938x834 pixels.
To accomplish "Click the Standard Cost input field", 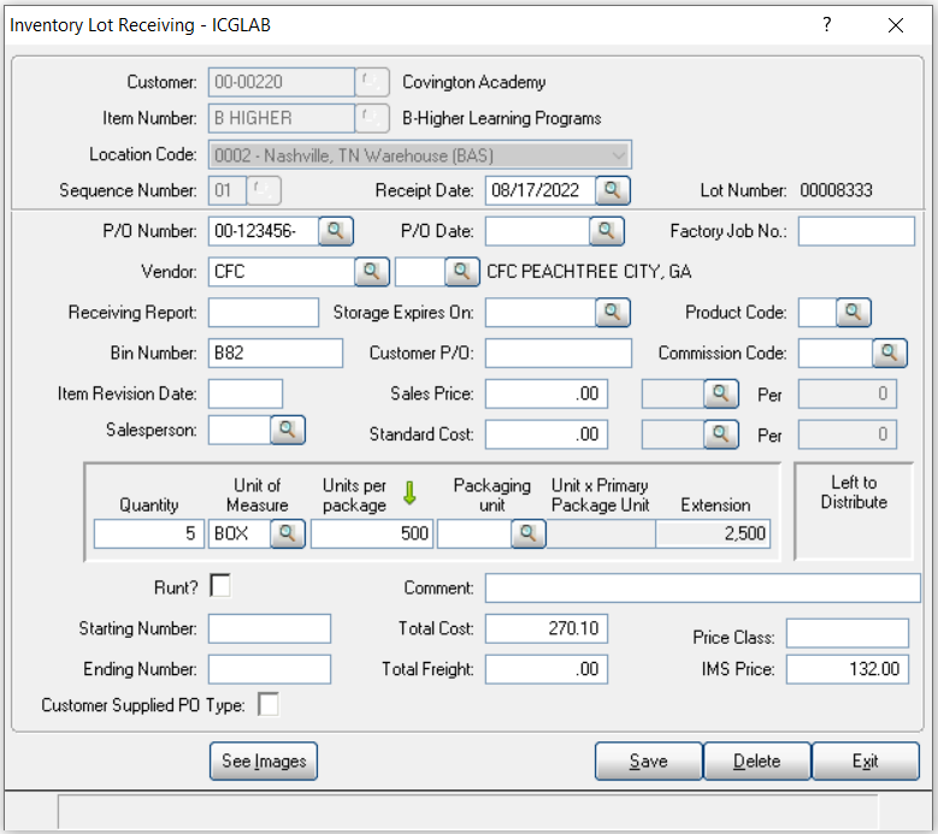I will (x=546, y=434).
